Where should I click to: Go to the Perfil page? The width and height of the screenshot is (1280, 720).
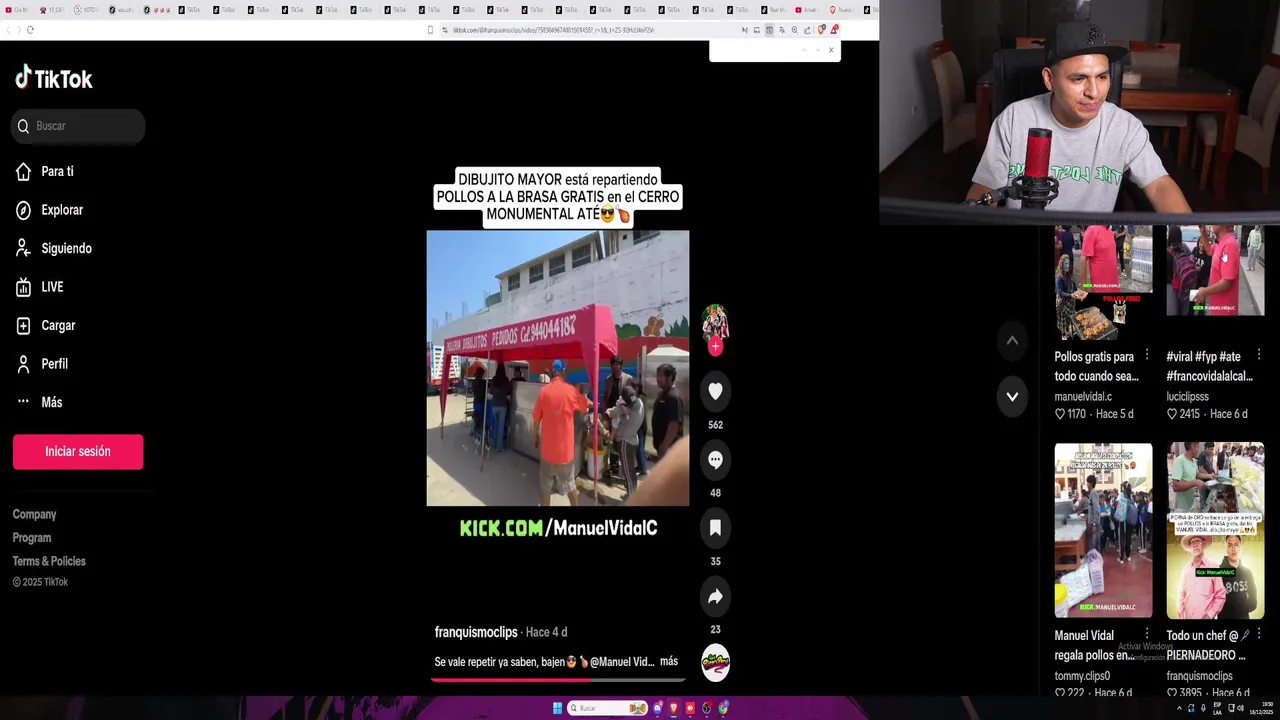[x=42, y=364]
